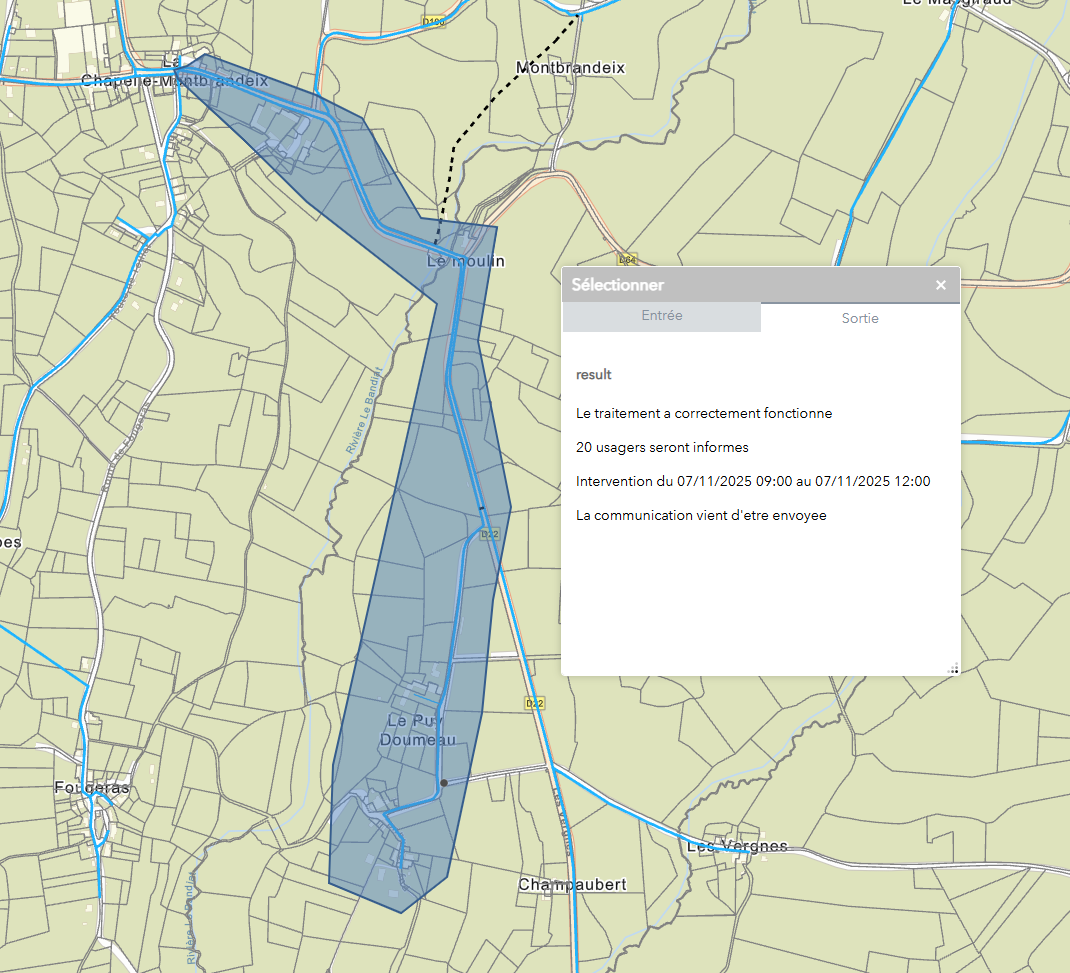Switch to the Entrée tab
The image size is (1070, 973).
(661, 316)
